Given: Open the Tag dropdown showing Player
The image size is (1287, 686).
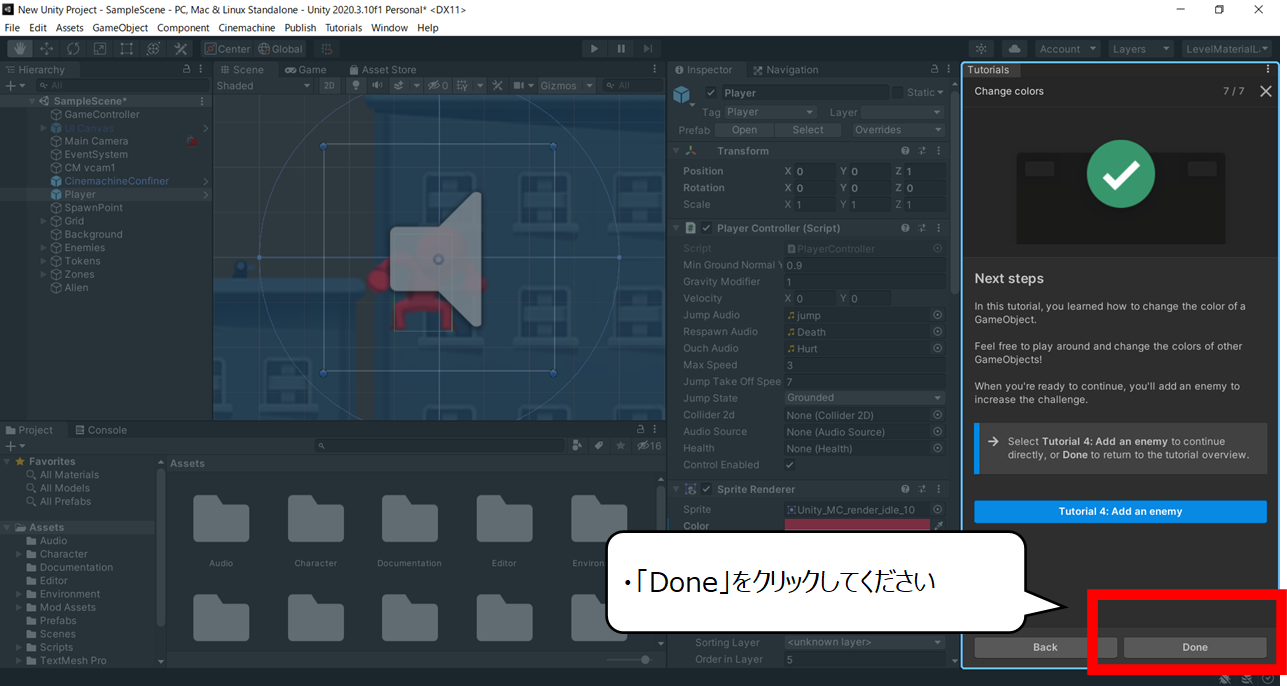Looking at the screenshot, I should pyautogui.click(x=770, y=112).
